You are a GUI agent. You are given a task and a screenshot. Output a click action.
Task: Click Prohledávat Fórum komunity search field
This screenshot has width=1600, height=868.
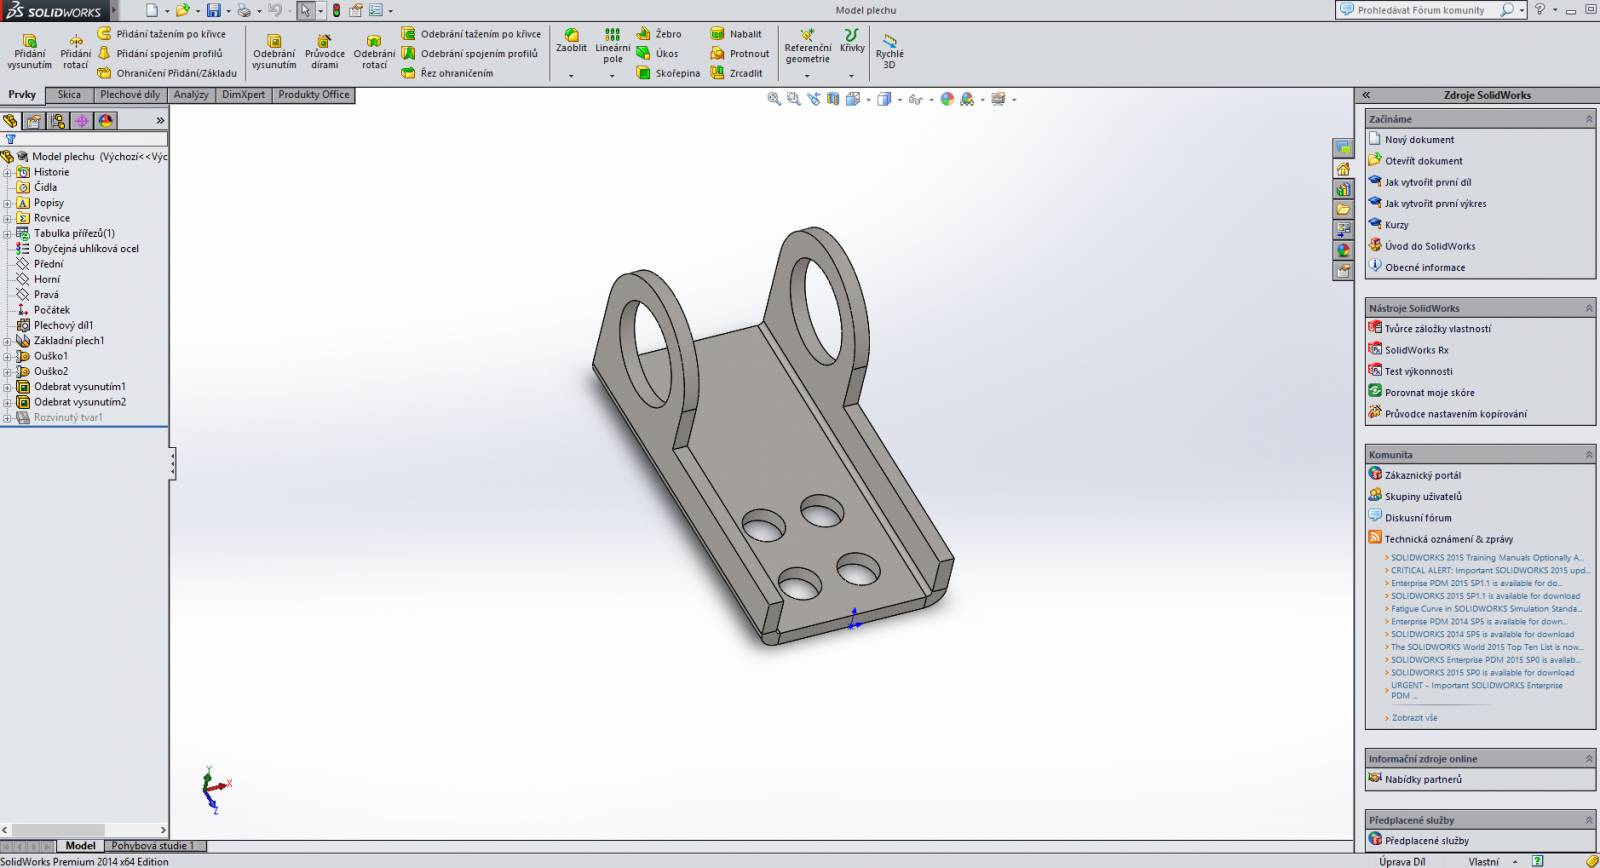[1420, 10]
